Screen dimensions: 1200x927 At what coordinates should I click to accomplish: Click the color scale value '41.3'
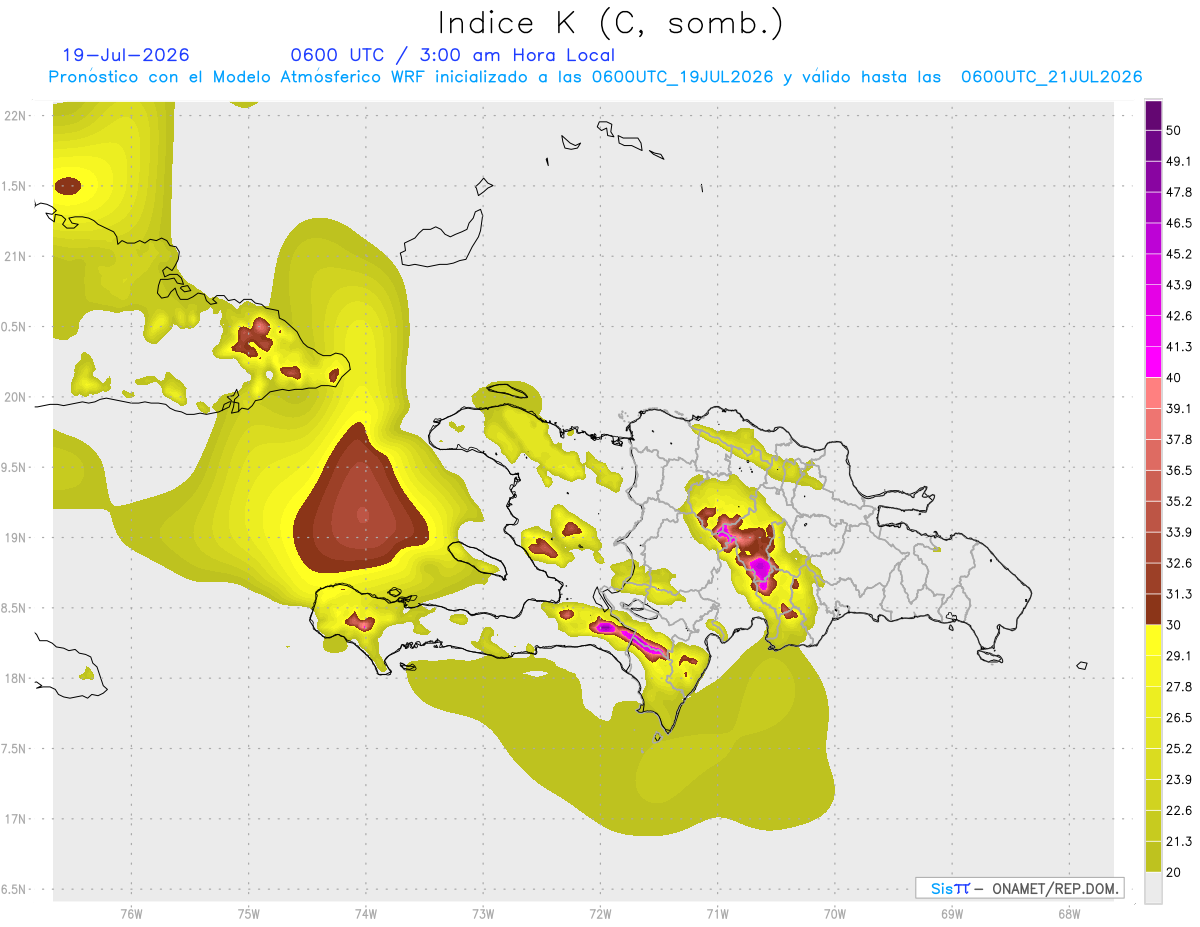[1179, 347]
